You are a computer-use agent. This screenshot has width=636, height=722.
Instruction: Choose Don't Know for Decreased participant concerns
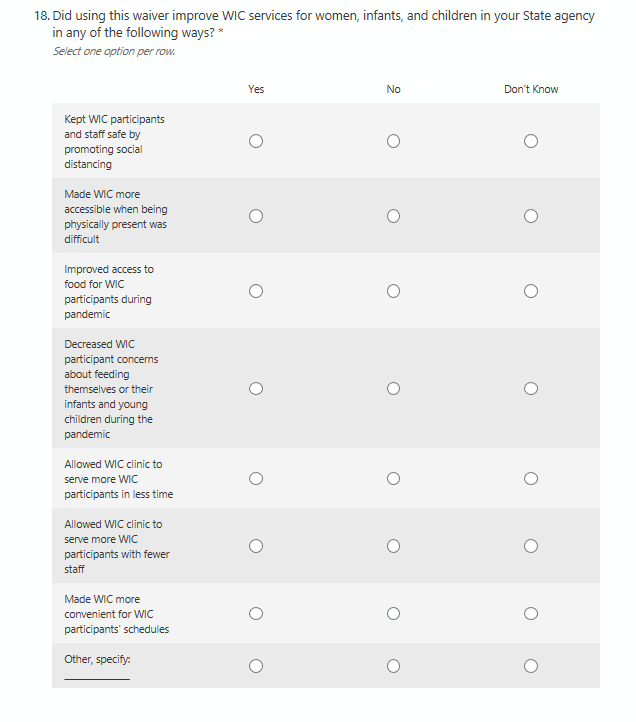(x=531, y=388)
